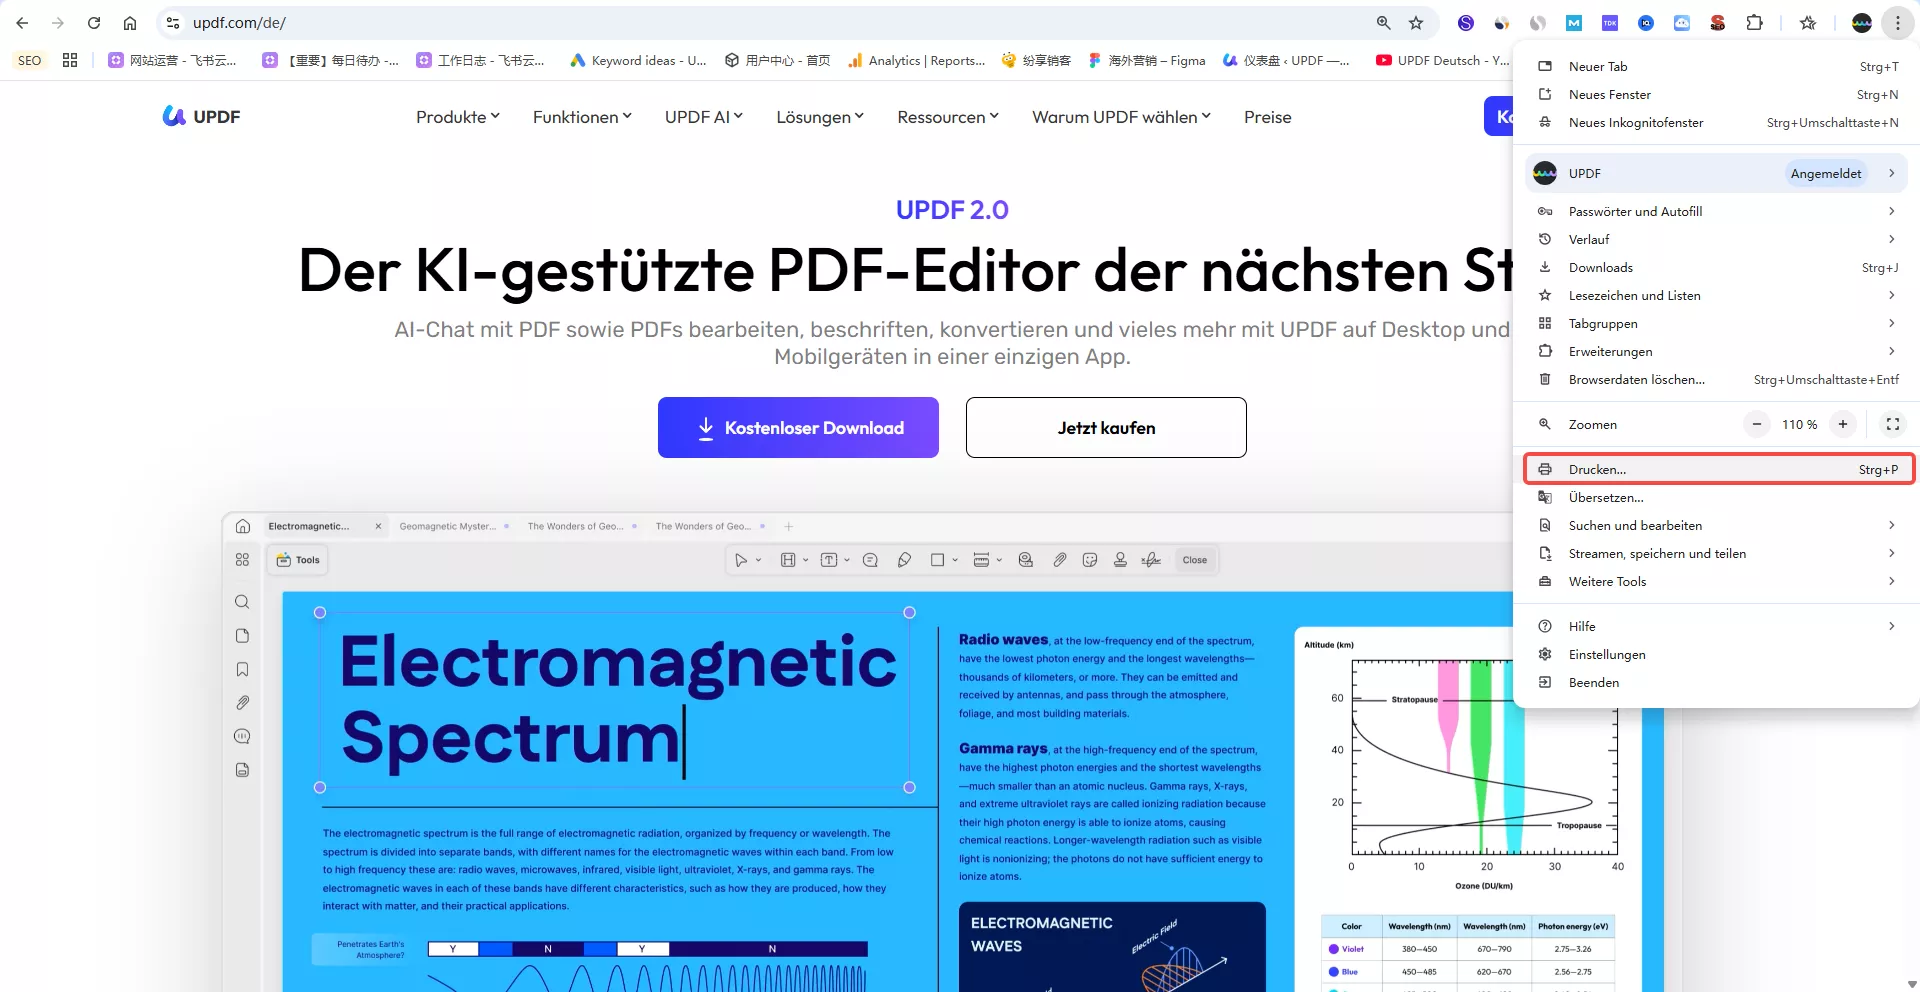Pick the highlighter annotation tool
The height and width of the screenshot is (992, 1920).
click(x=904, y=560)
